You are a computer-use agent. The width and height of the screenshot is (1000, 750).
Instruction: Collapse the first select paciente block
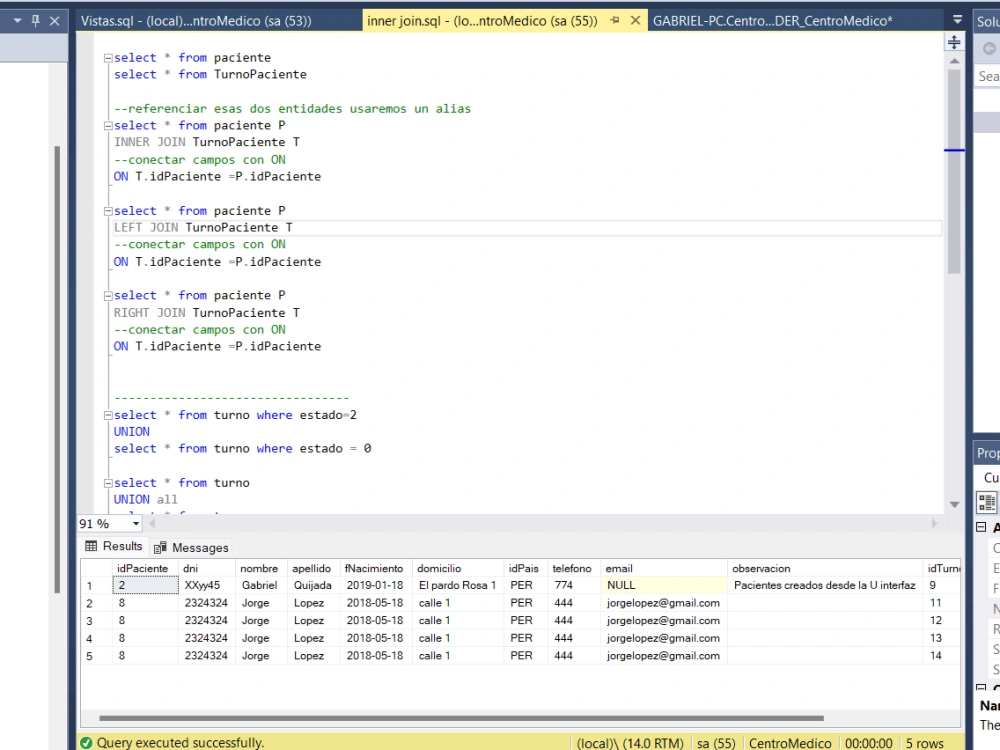[x=108, y=58]
